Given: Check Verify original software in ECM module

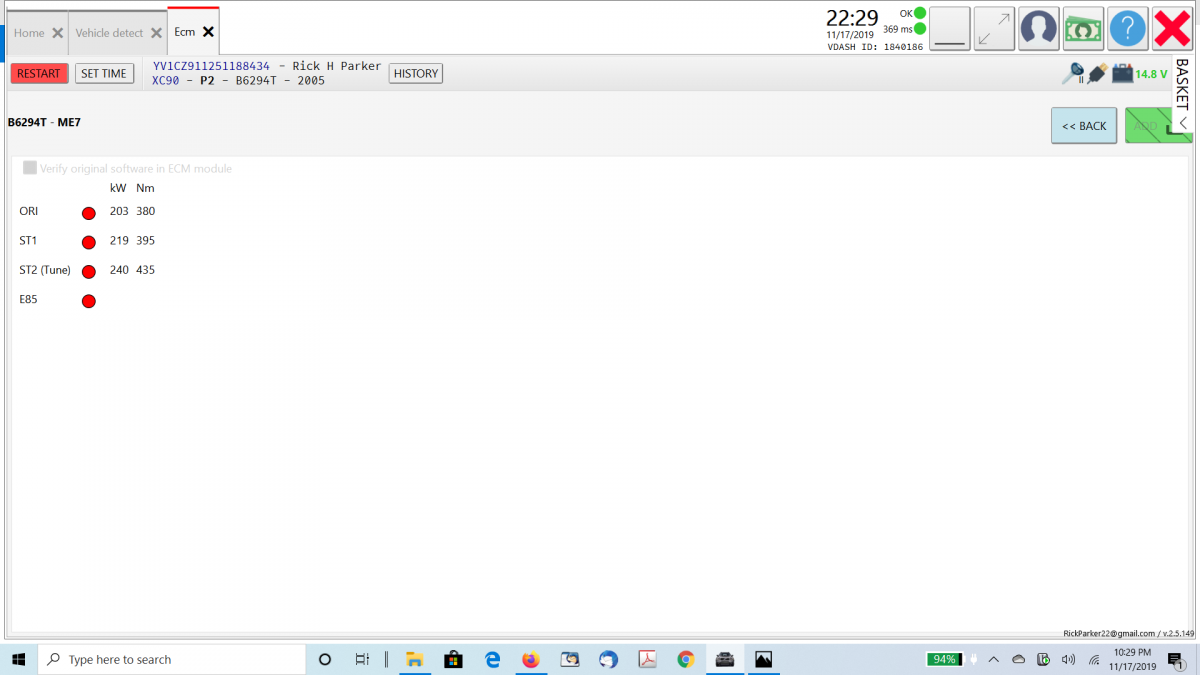Looking at the screenshot, I should (30, 168).
